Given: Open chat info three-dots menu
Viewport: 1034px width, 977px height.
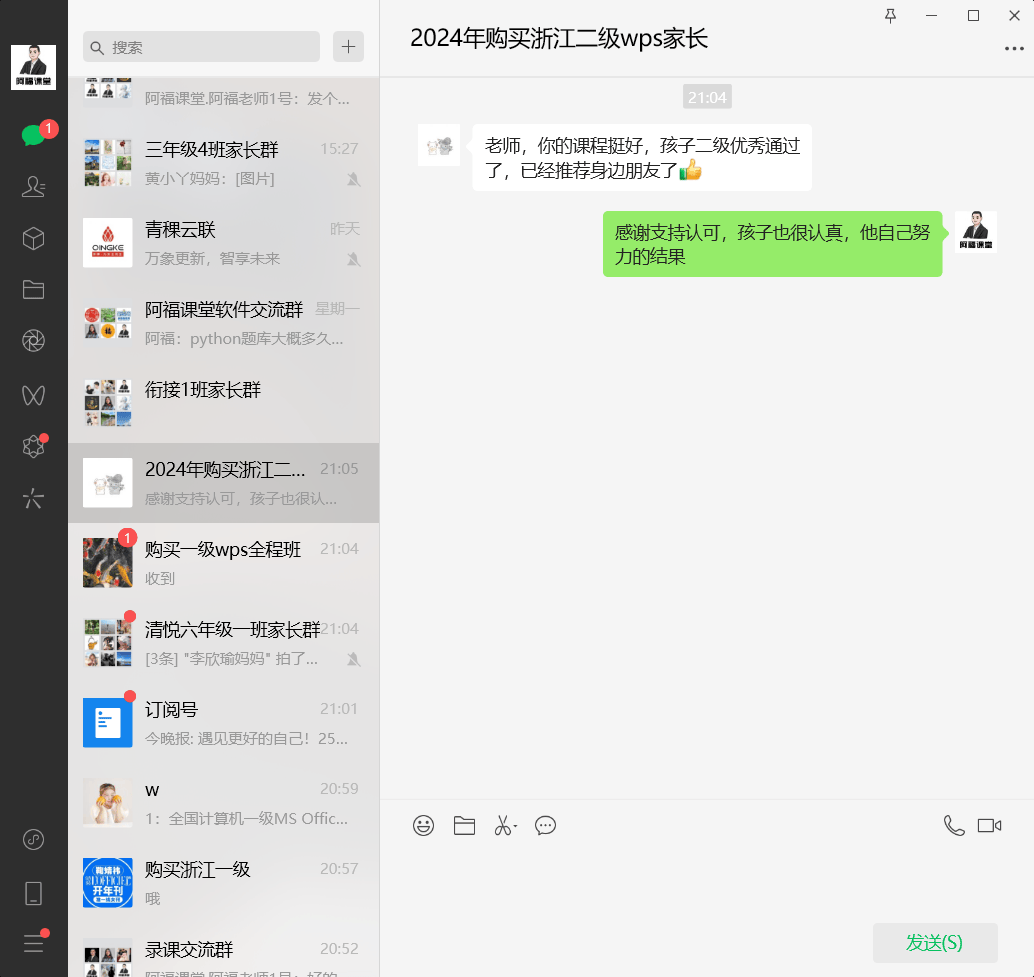Looking at the screenshot, I should (1014, 49).
